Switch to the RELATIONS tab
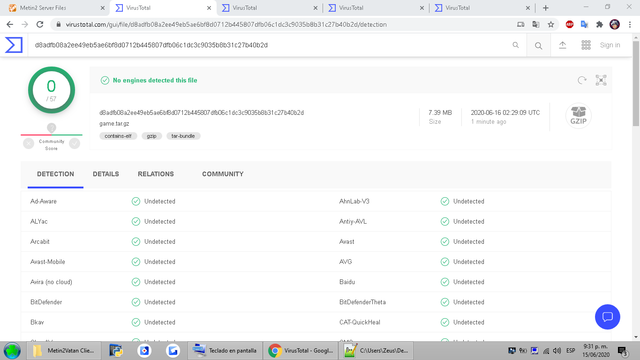Screen dimensions: 640x360 click(x=156, y=174)
